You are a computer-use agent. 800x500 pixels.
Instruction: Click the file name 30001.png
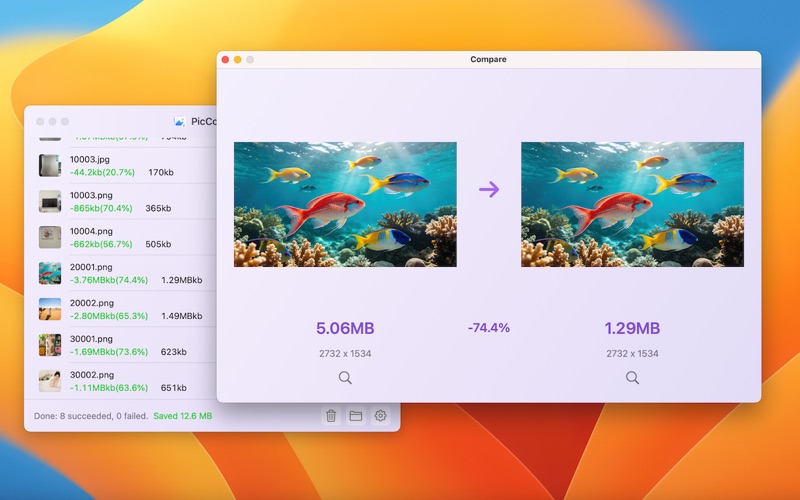(91, 339)
